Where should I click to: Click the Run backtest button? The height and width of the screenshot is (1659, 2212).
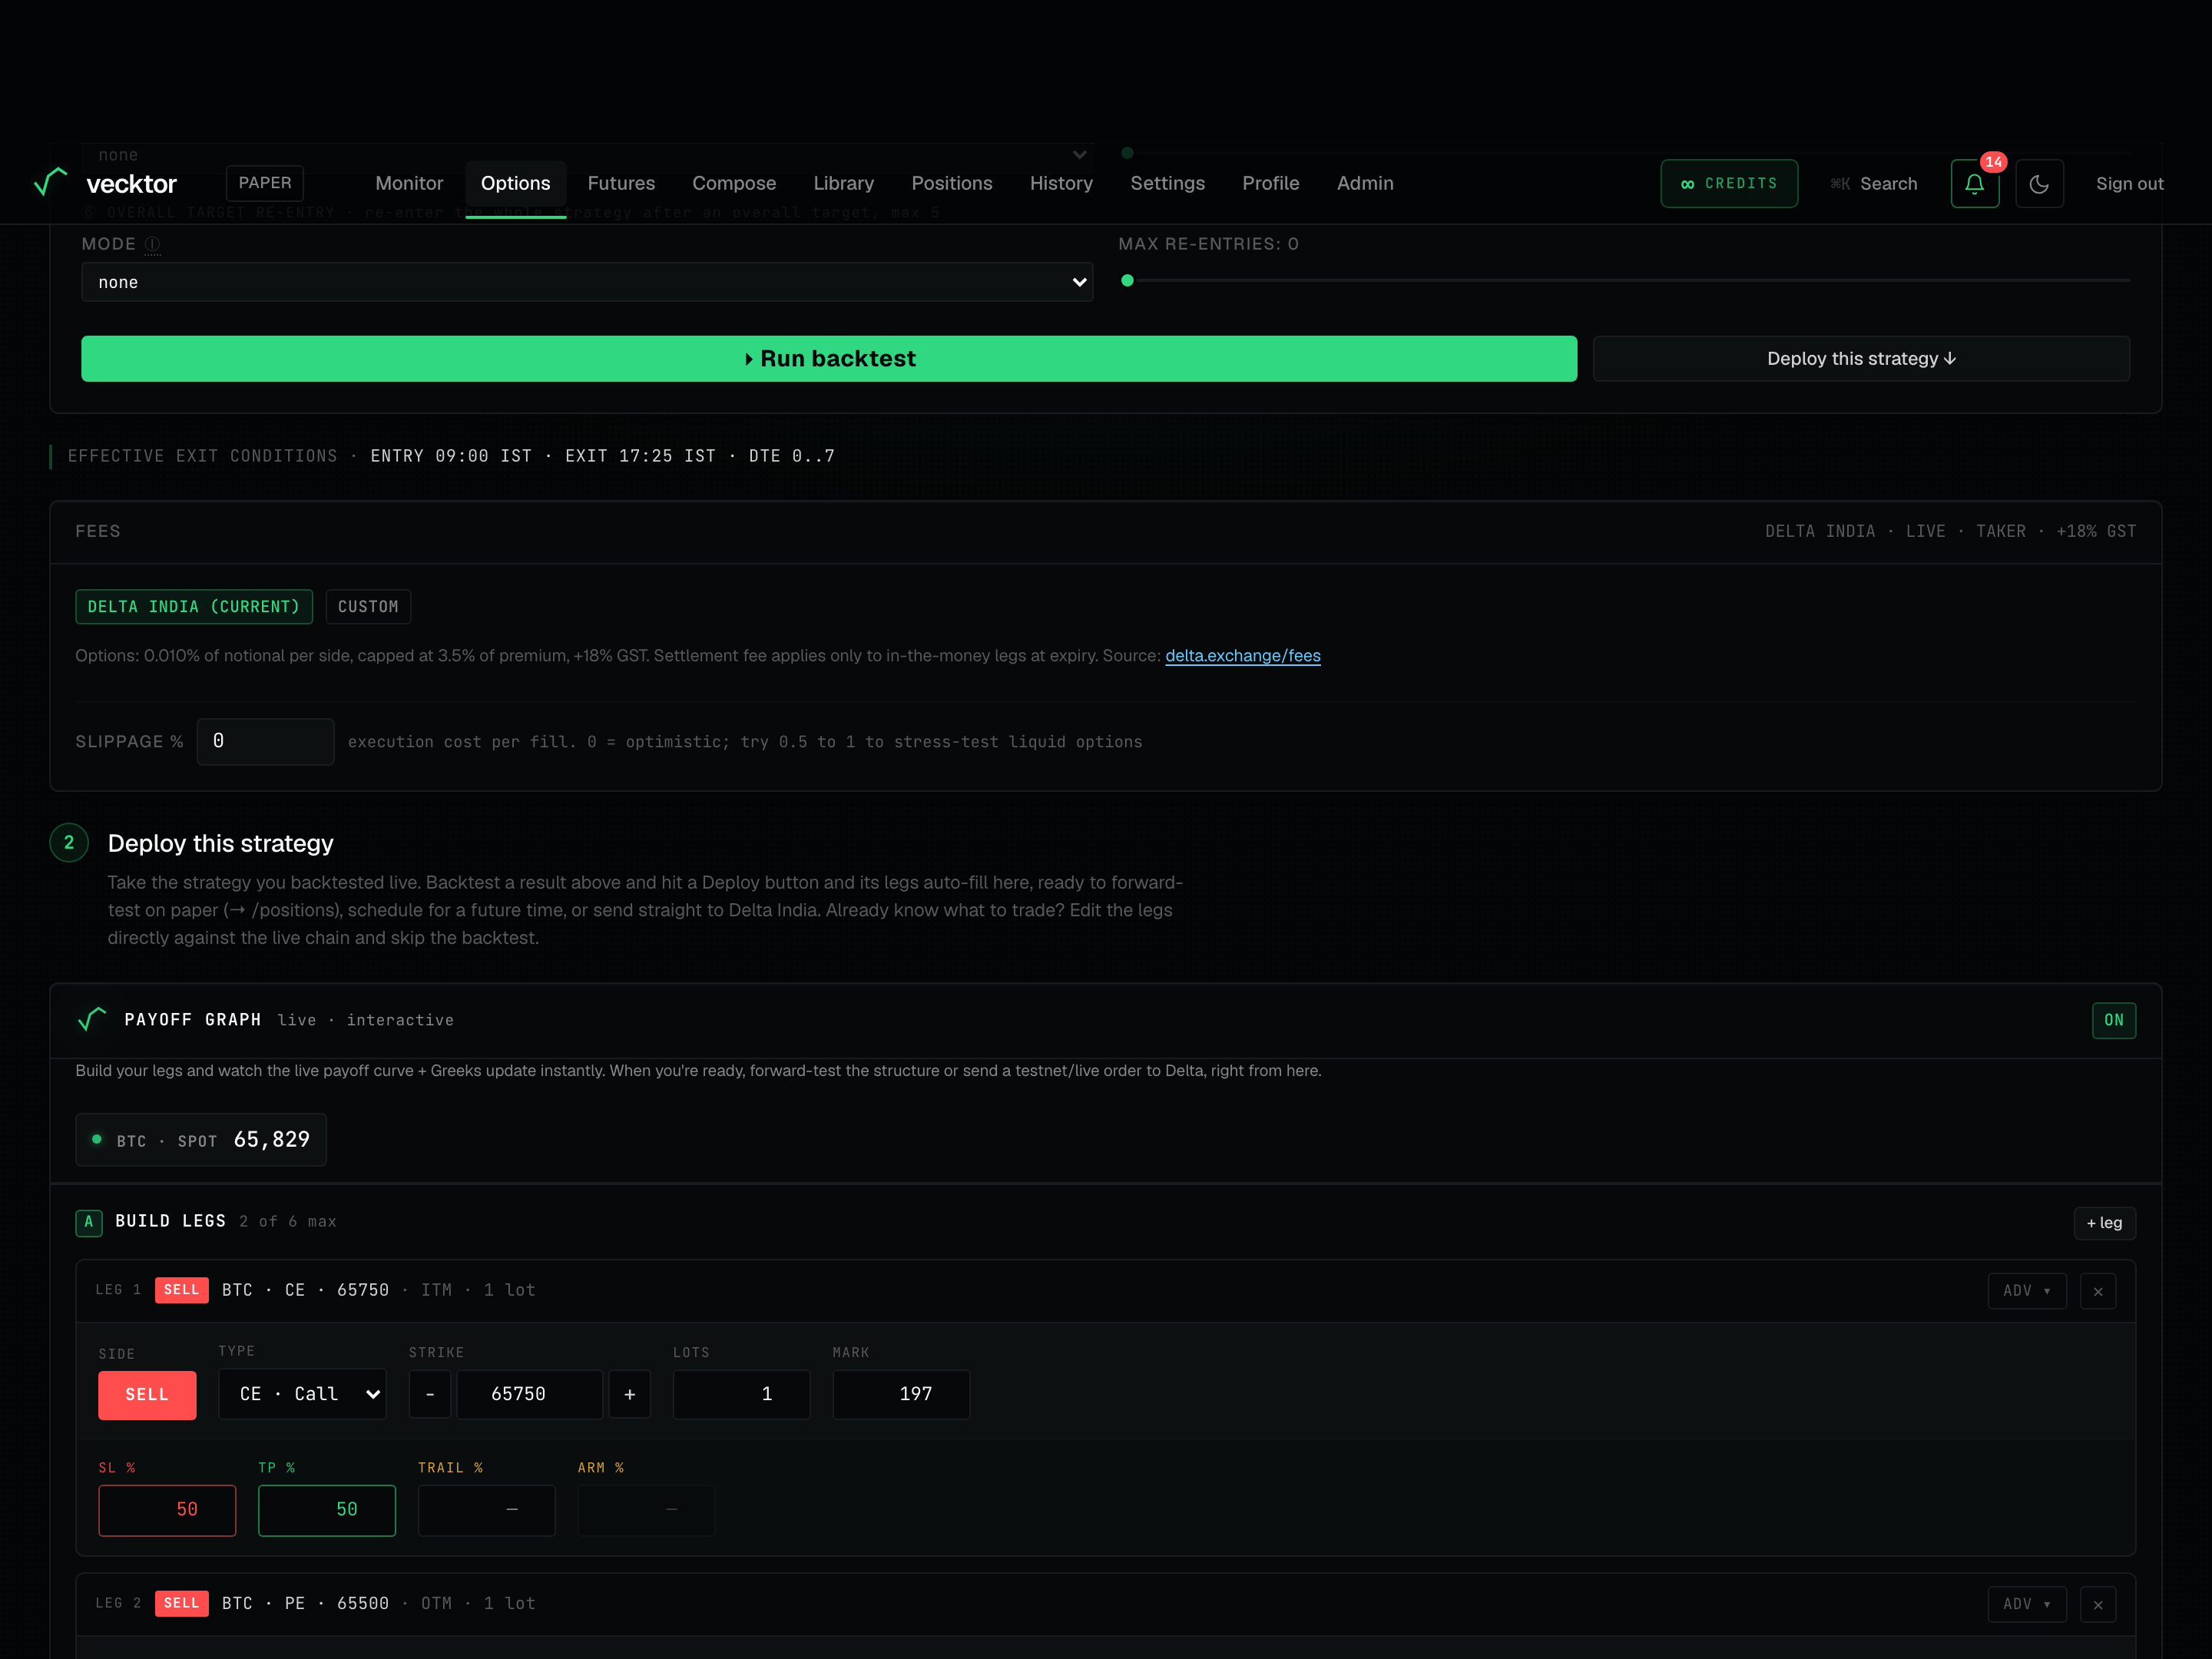point(829,359)
